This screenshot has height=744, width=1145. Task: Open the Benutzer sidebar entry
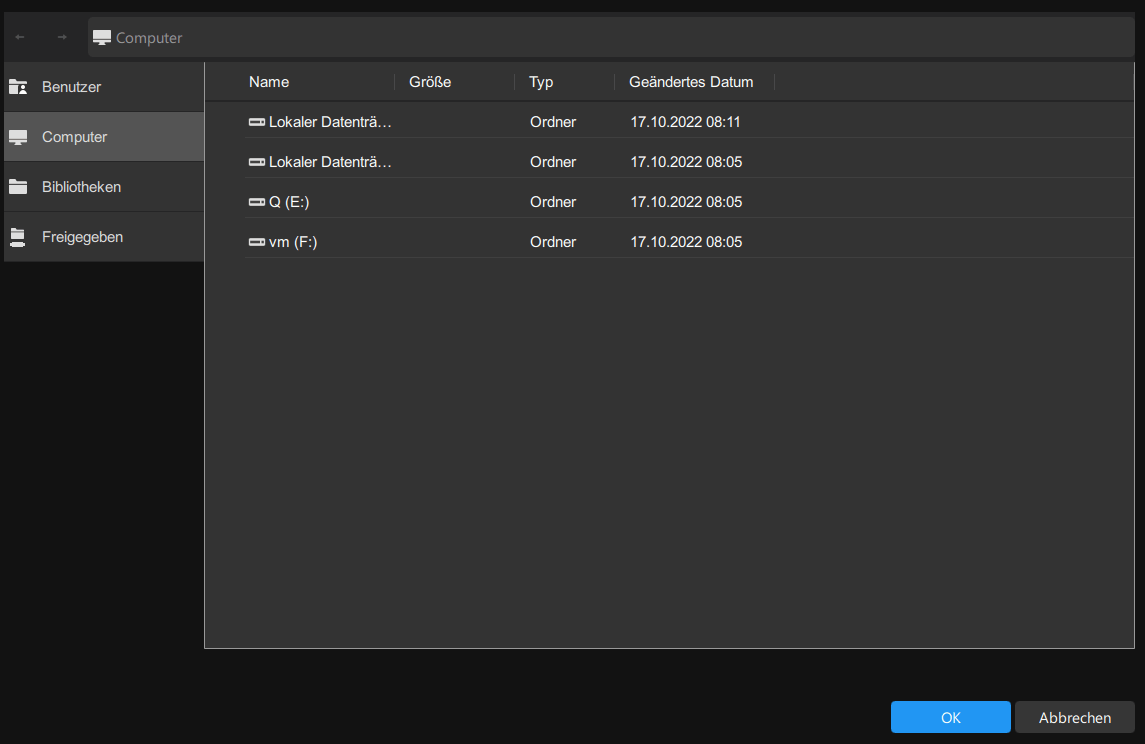[104, 87]
